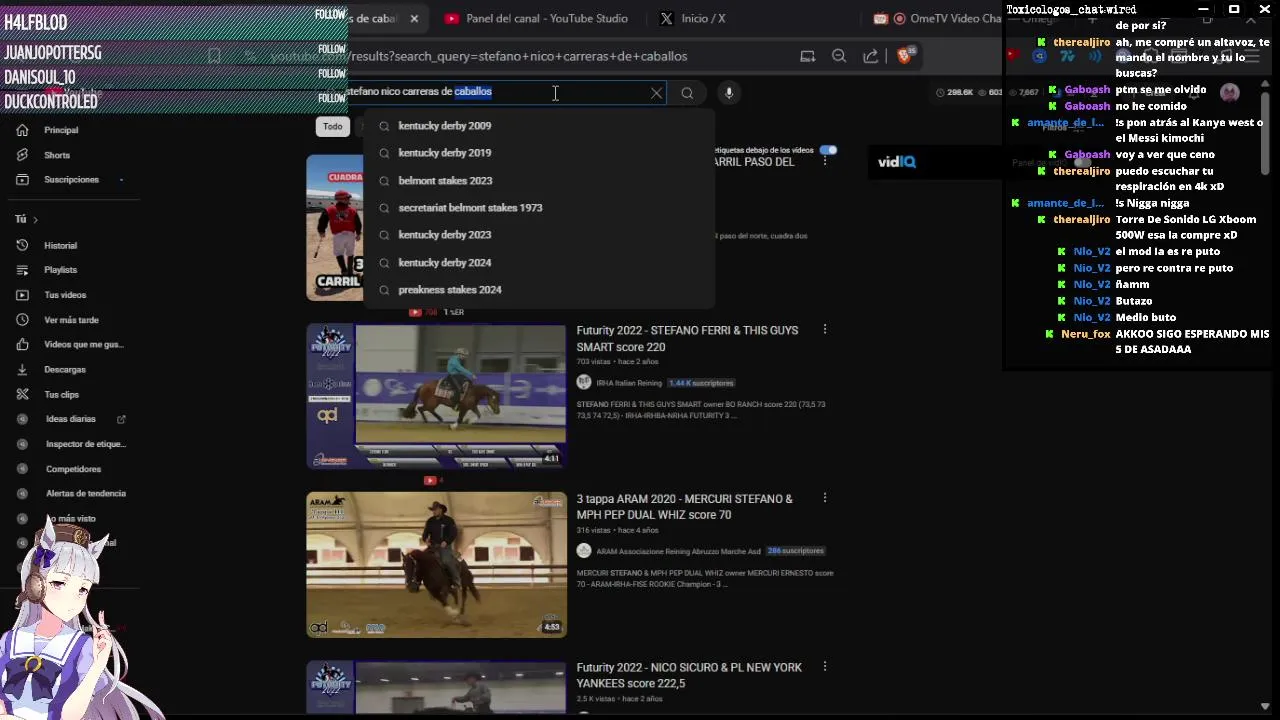Play the ARAM 2020 video thumbnail
The width and height of the screenshot is (1280, 720).
click(436, 564)
